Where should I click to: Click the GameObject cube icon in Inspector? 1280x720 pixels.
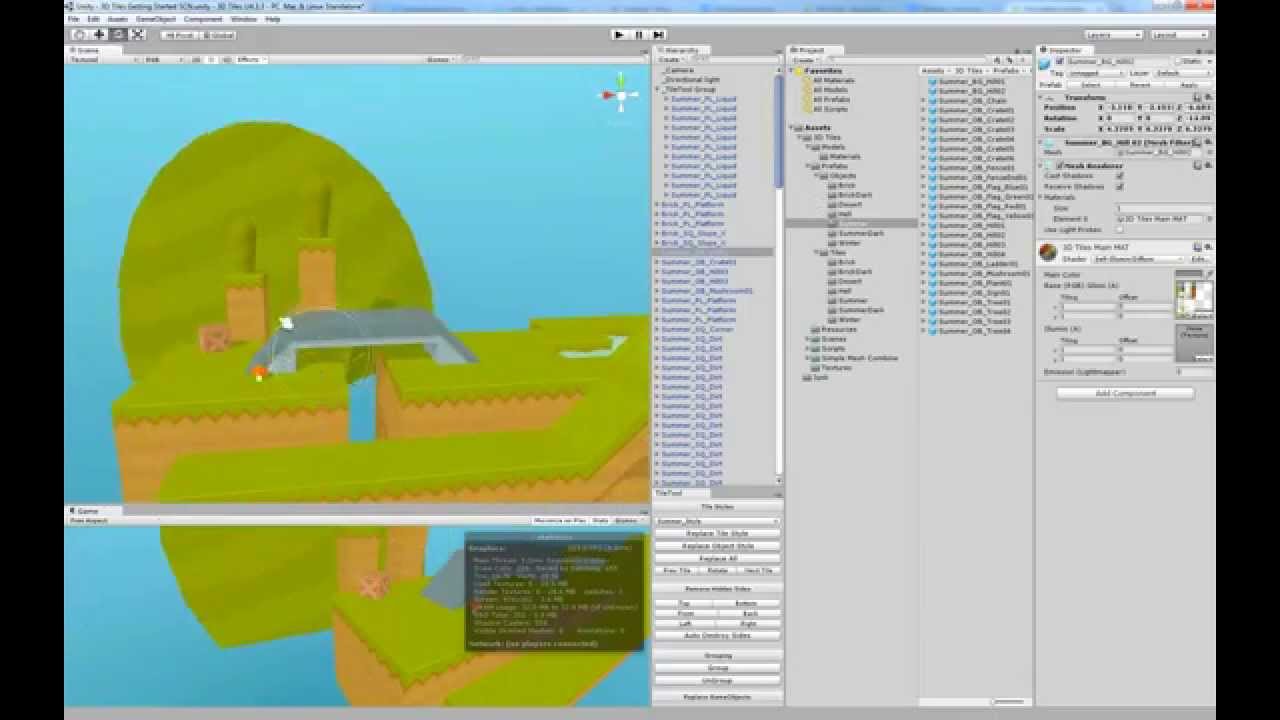pyautogui.click(x=1046, y=62)
